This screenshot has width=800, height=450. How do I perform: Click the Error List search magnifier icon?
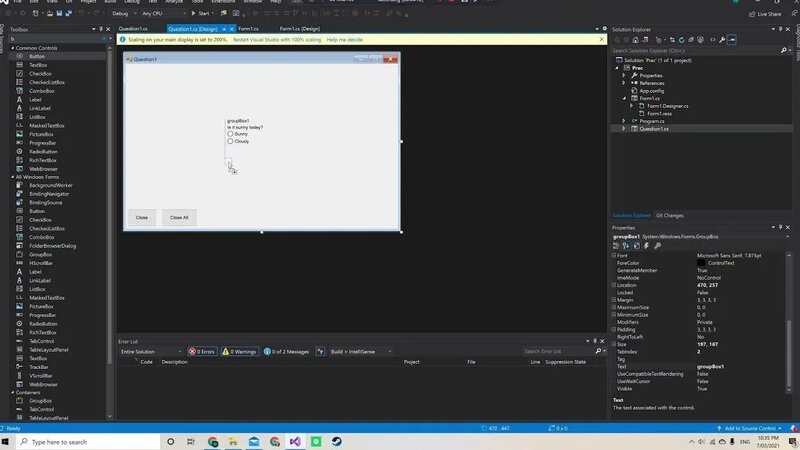coord(598,351)
